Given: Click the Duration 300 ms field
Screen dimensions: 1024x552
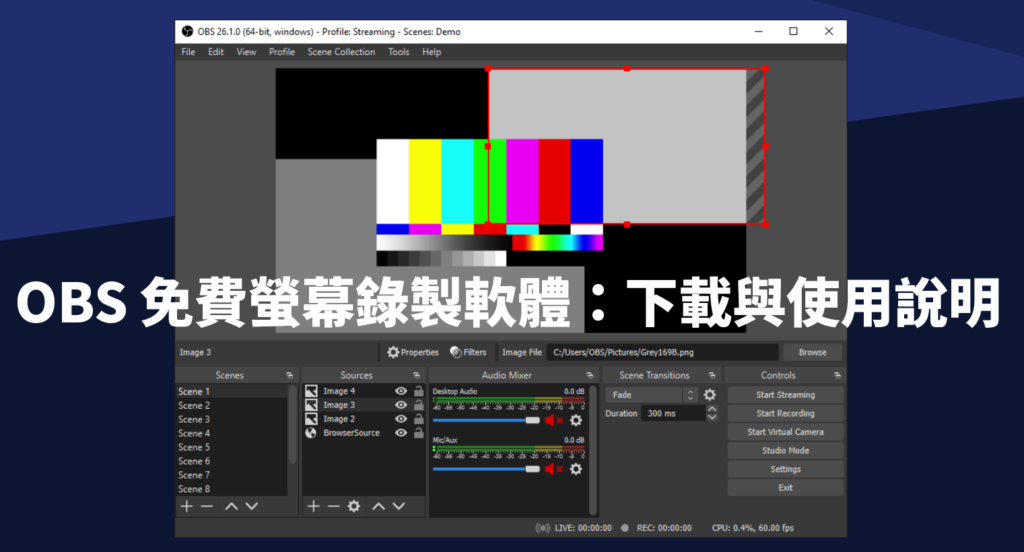Looking at the screenshot, I should tap(673, 414).
